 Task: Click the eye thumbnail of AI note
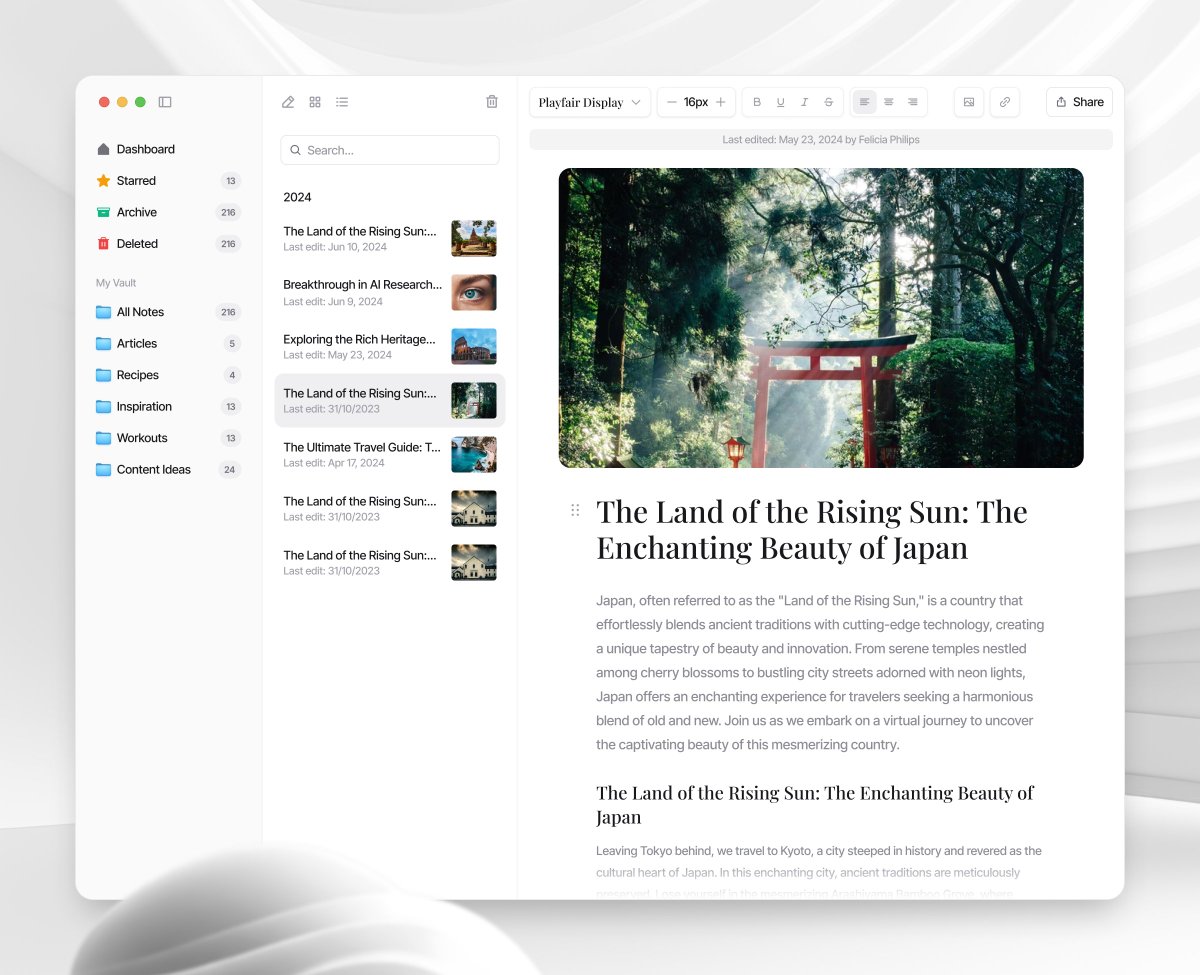click(474, 293)
